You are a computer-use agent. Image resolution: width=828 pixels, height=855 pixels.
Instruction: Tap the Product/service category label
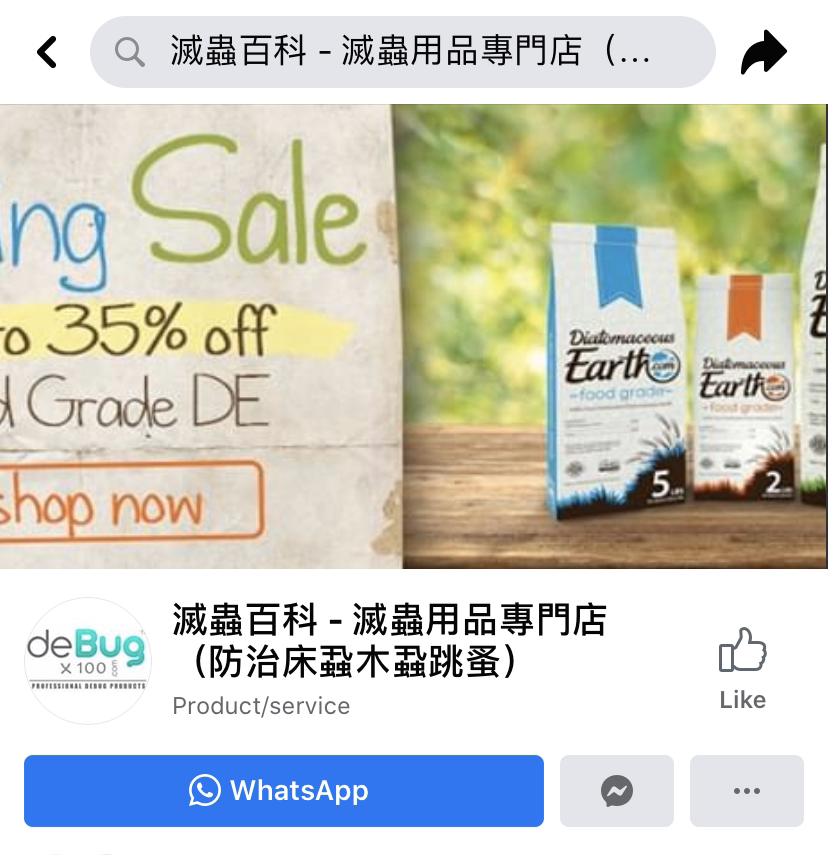(x=261, y=706)
